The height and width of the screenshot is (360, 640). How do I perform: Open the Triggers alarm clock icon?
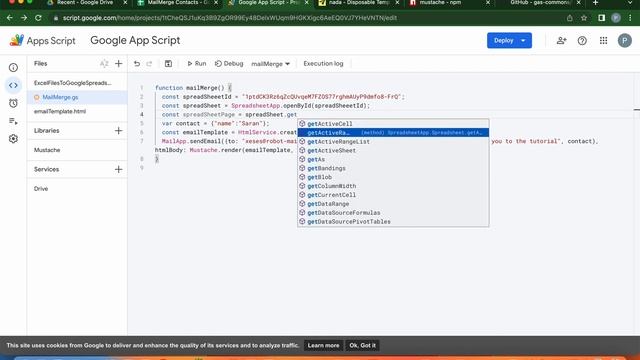point(13,103)
